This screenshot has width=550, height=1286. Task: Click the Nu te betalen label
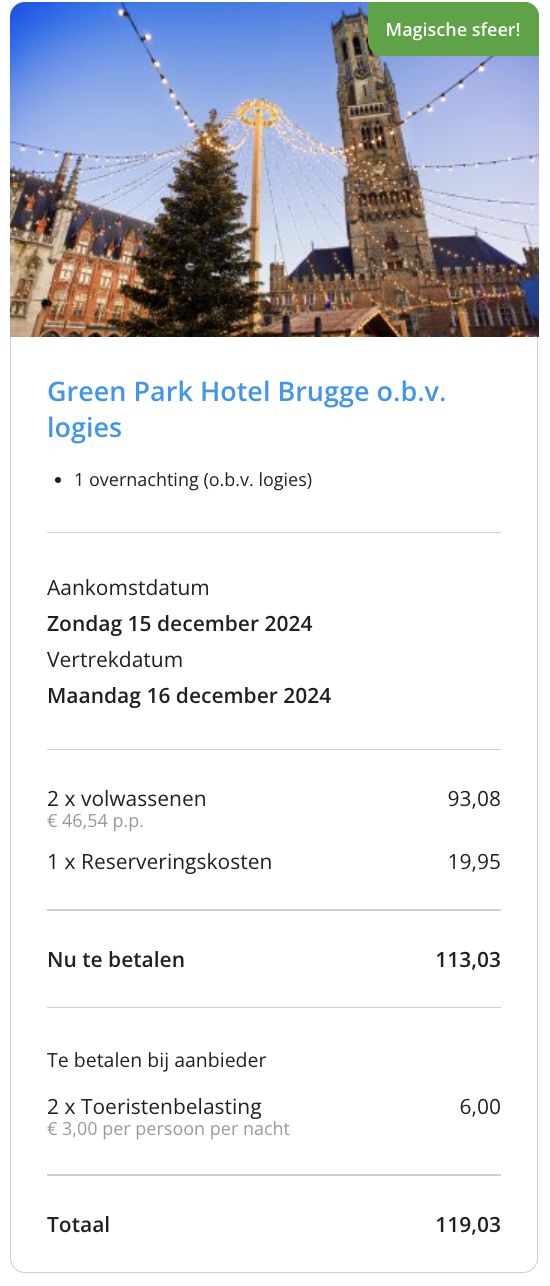tap(116, 960)
